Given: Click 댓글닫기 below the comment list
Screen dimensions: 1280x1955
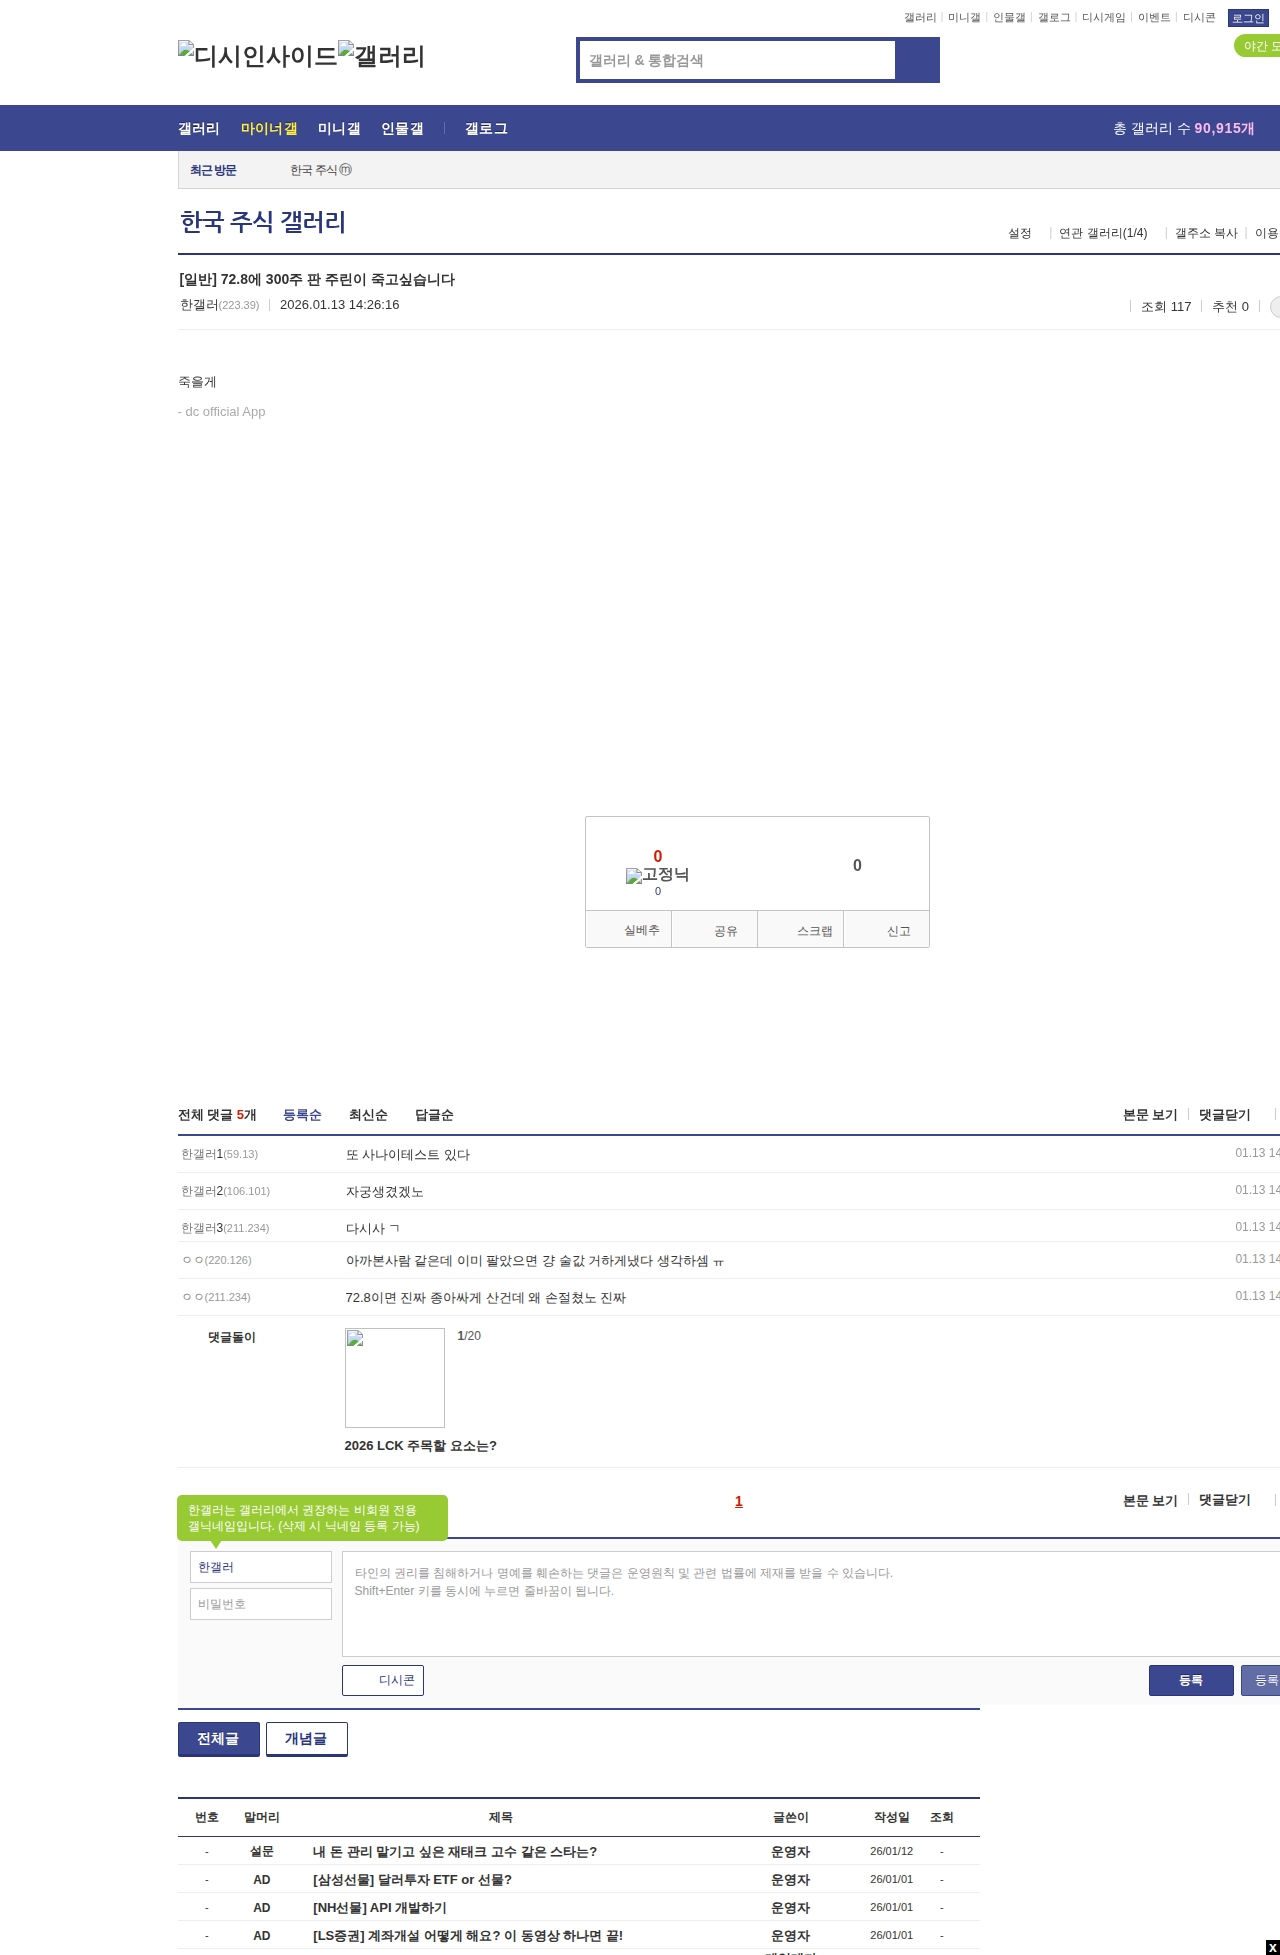Looking at the screenshot, I should click(x=1225, y=1501).
